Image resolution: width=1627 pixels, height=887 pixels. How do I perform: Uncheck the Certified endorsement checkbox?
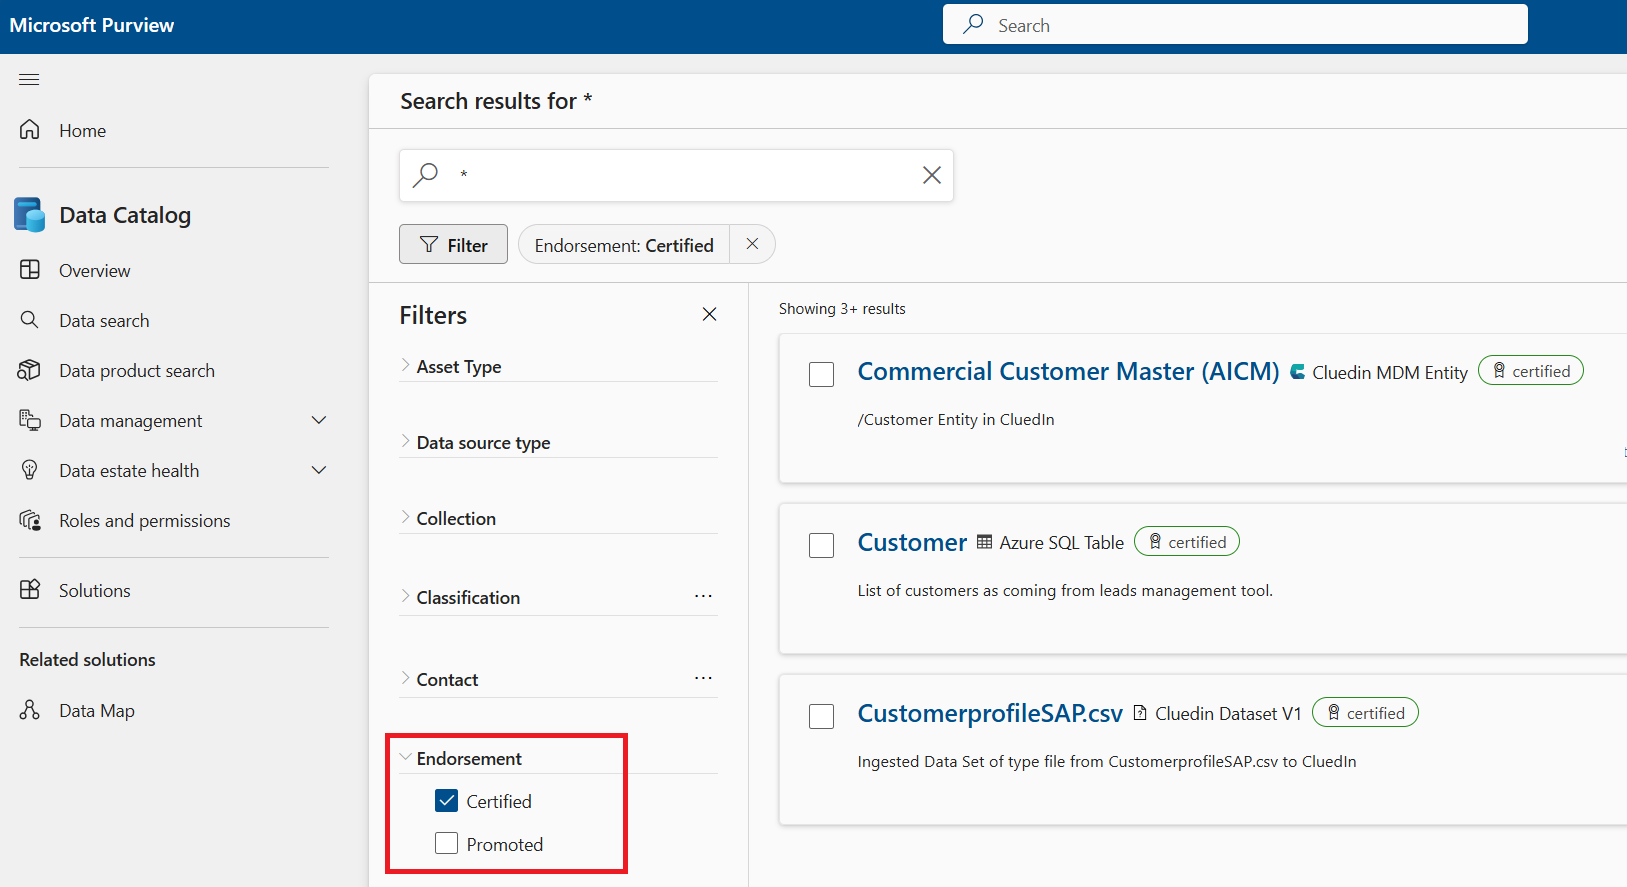pos(447,801)
